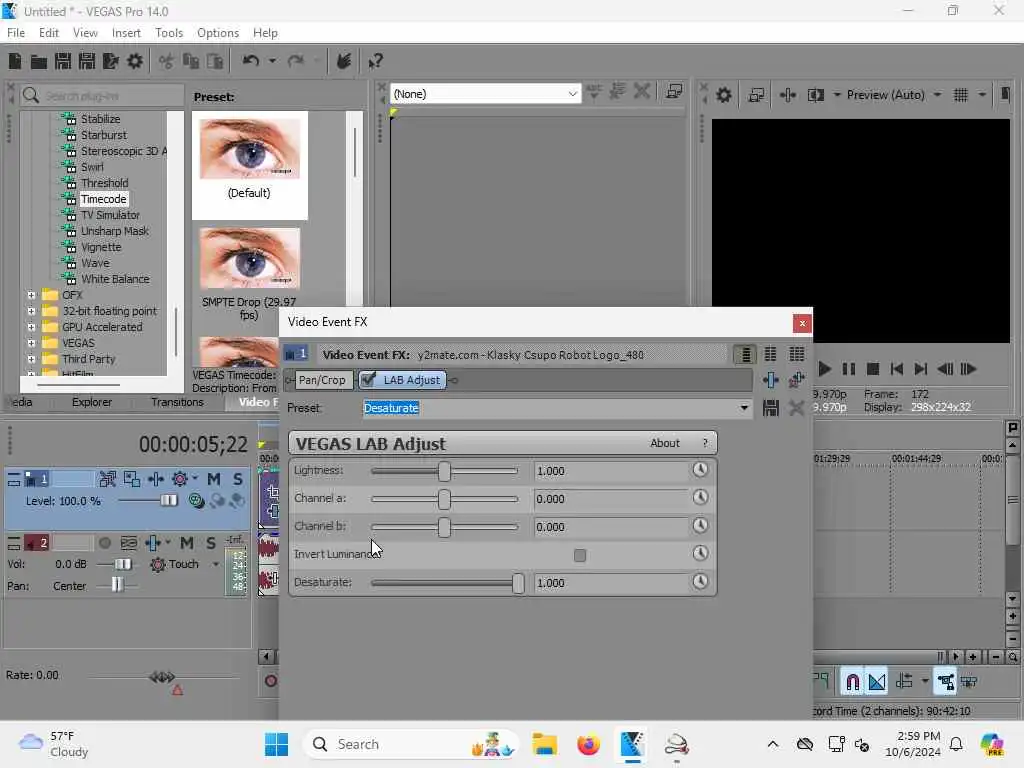The height and width of the screenshot is (768, 1024).
Task: Expand the overlays grid dropdown arrow
Action: click(982, 95)
